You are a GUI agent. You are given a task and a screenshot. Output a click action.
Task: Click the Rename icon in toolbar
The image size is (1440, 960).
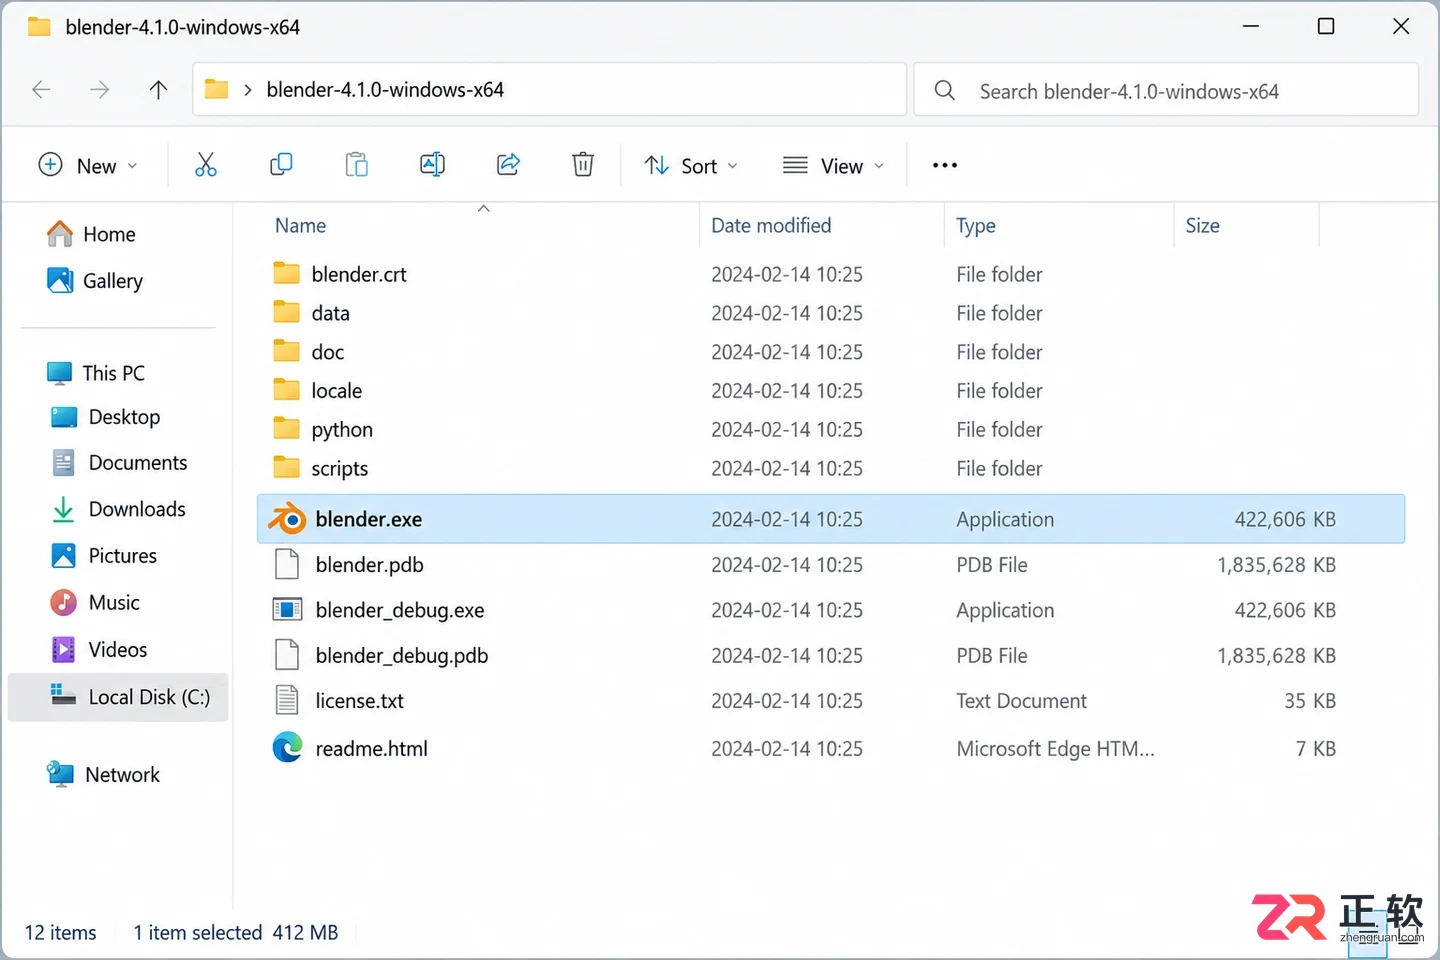tap(432, 165)
